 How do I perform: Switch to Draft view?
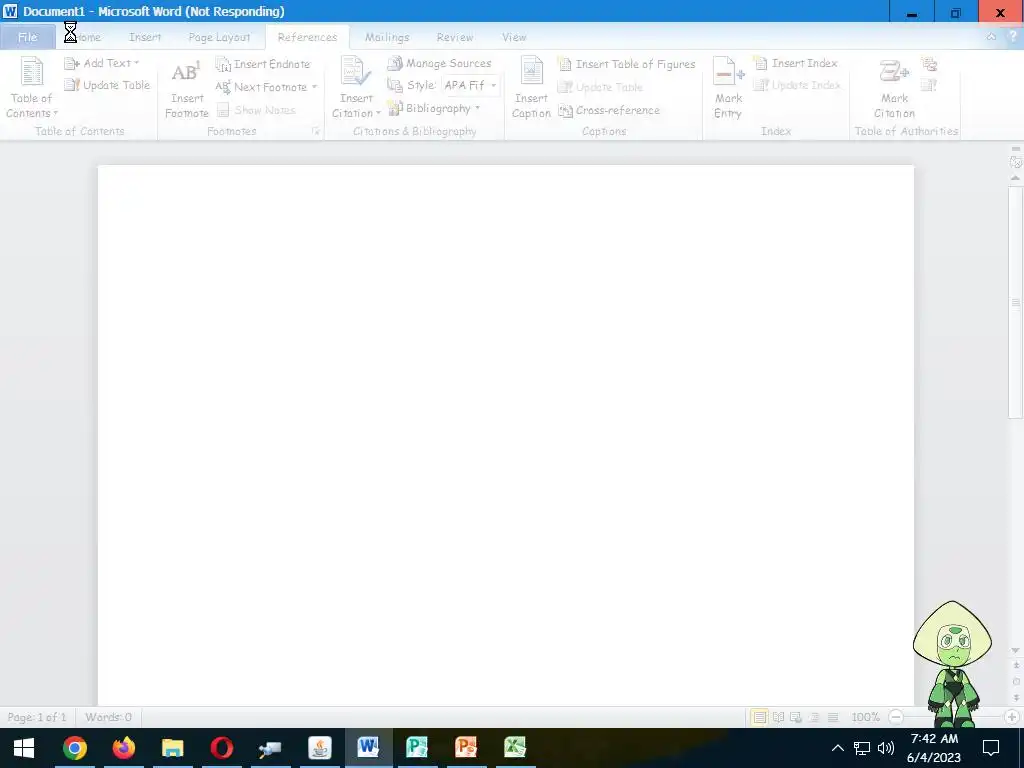point(833,717)
